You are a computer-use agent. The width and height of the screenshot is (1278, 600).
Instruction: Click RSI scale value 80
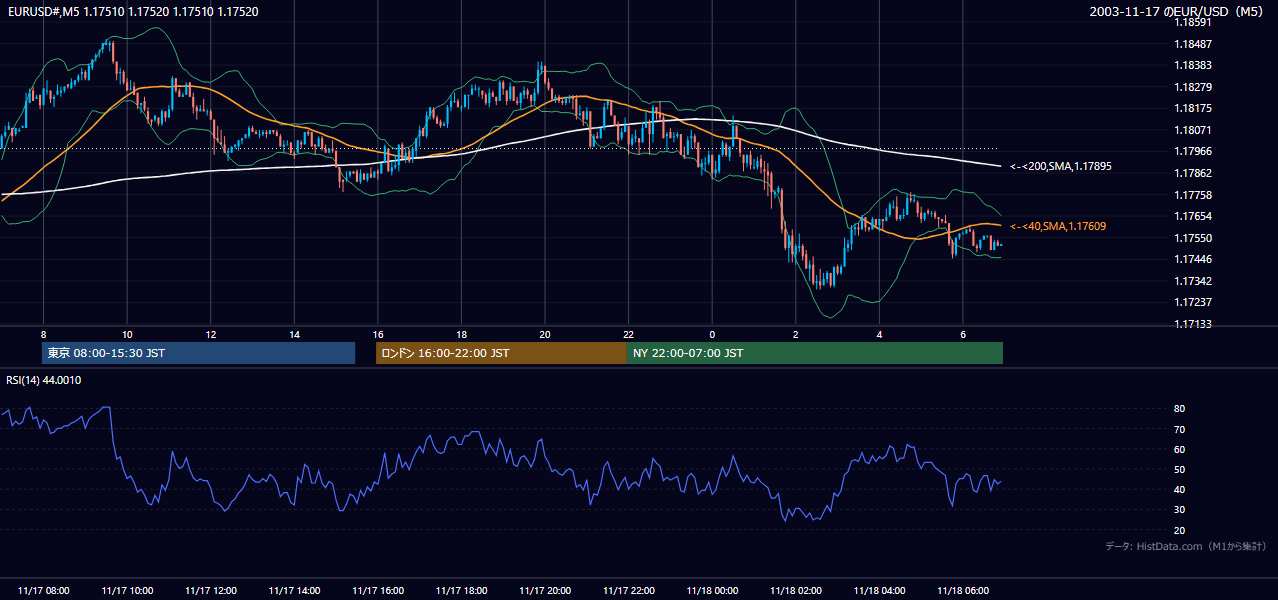pos(1180,409)
